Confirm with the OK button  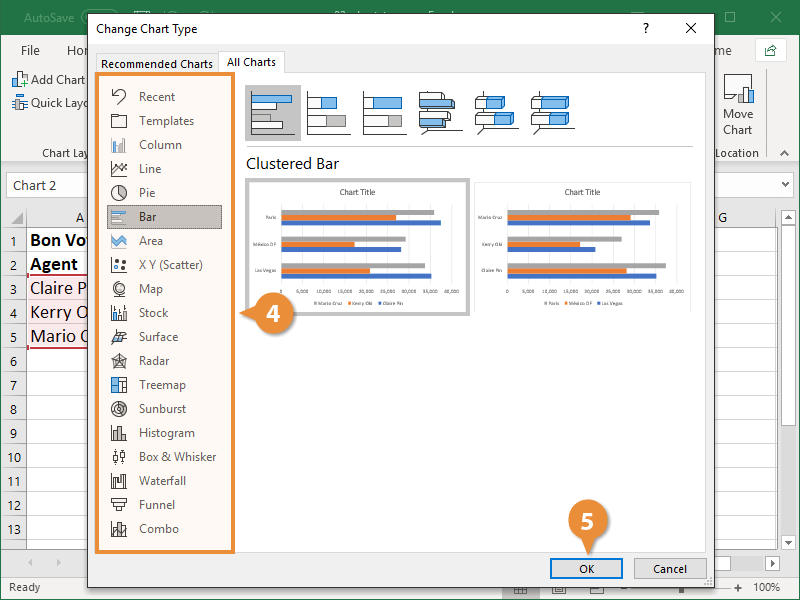pos(586,569)
